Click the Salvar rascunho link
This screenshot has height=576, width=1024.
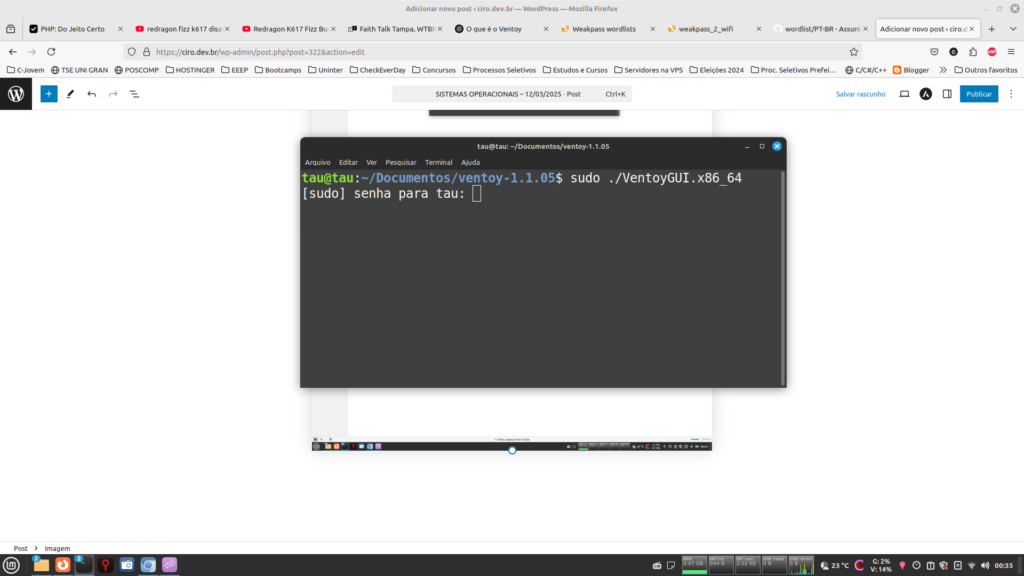coord(860,94)
